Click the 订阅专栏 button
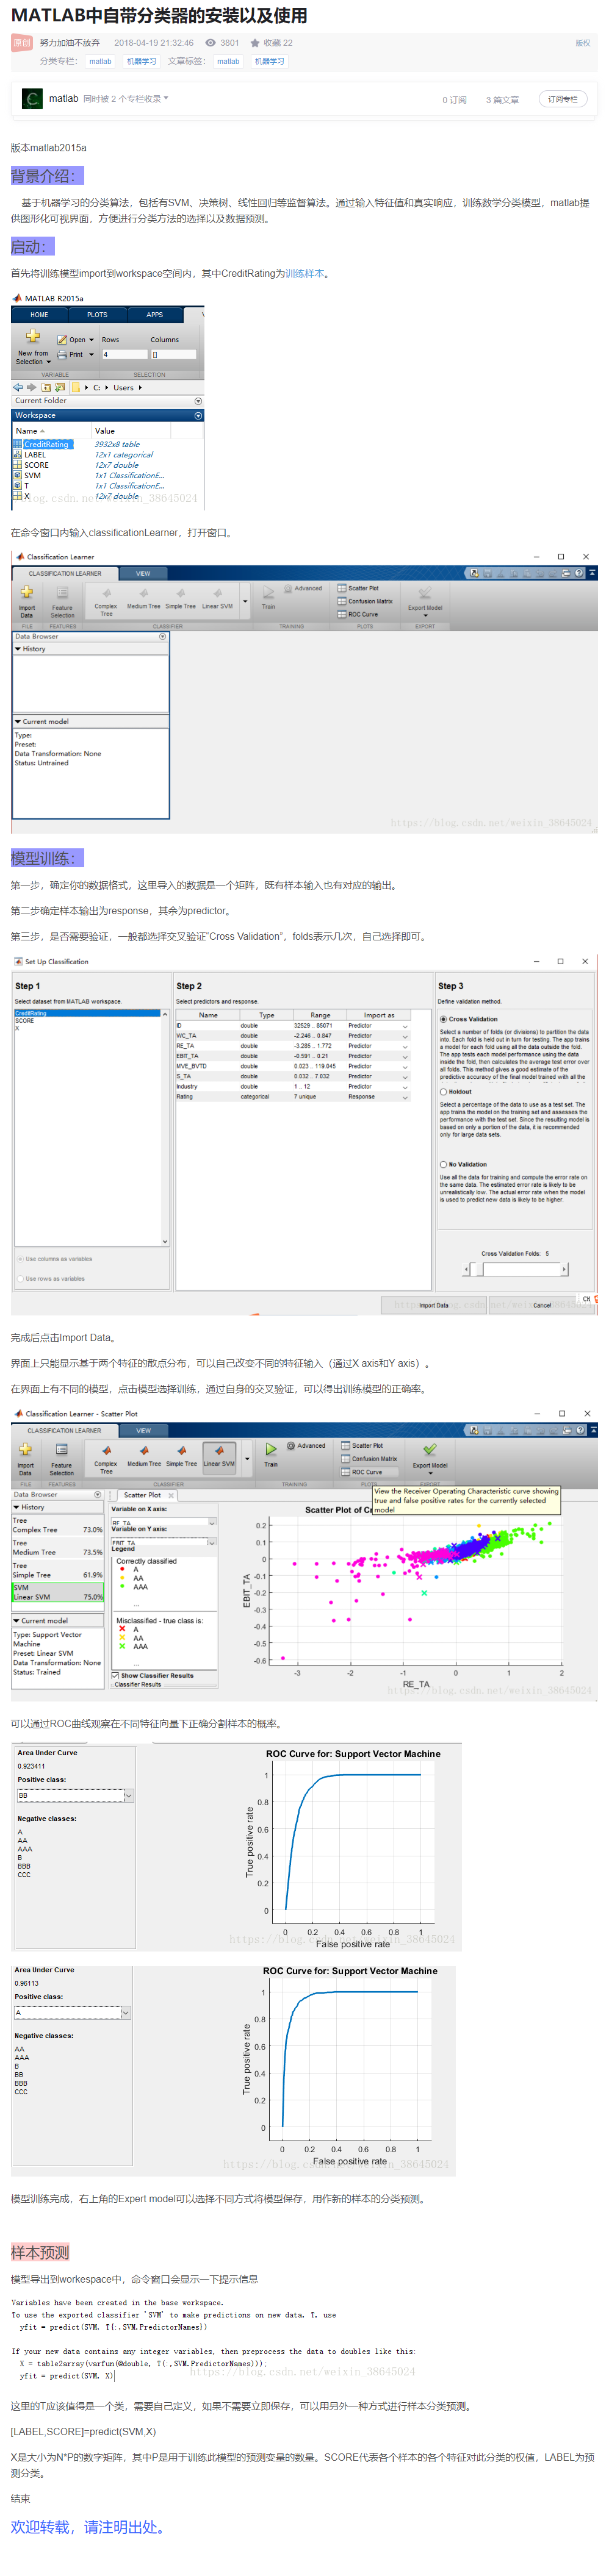This screenshot has height=2576, width=609. tap(562, 99)
